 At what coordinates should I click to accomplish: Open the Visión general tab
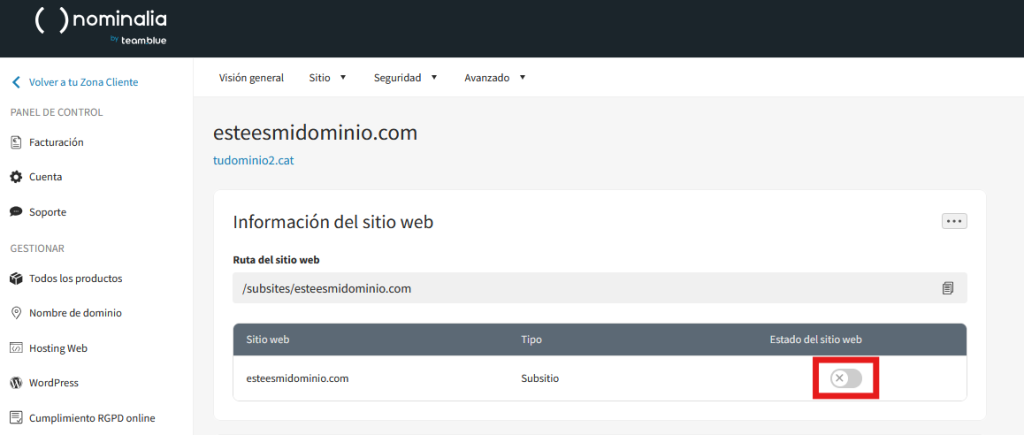[x=251, y=78]
